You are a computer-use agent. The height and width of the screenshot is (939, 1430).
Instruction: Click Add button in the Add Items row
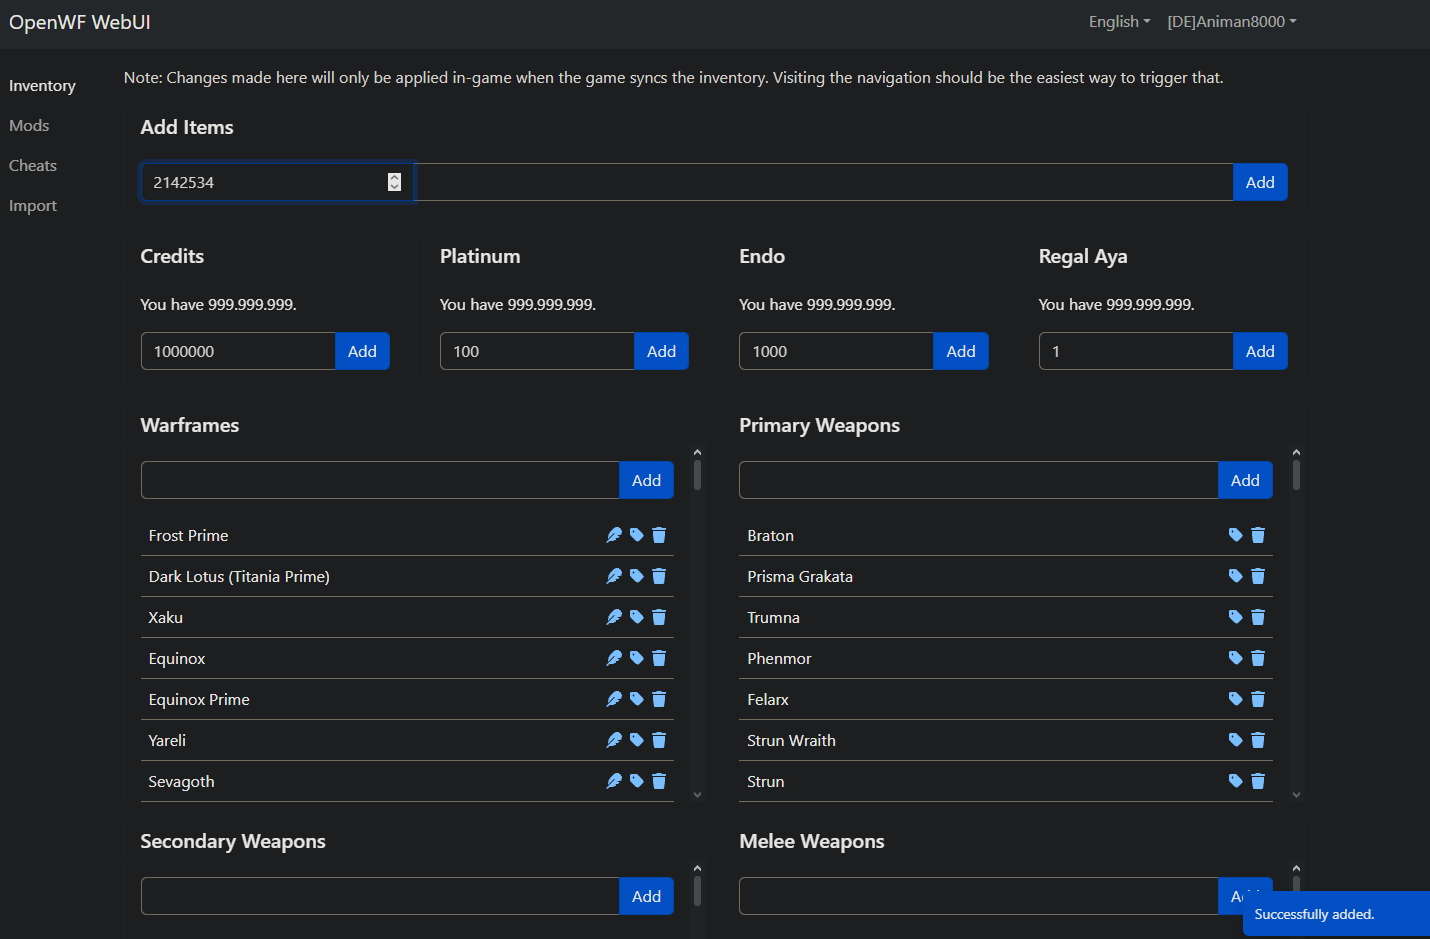1260,182
